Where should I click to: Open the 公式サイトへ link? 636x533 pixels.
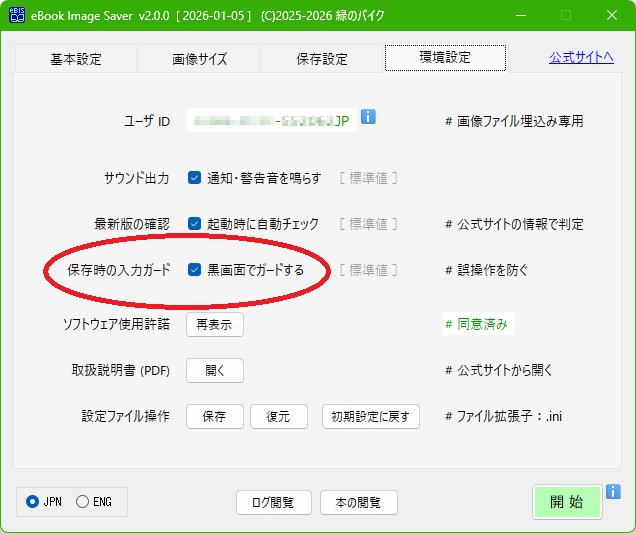(x=581, y=58)
